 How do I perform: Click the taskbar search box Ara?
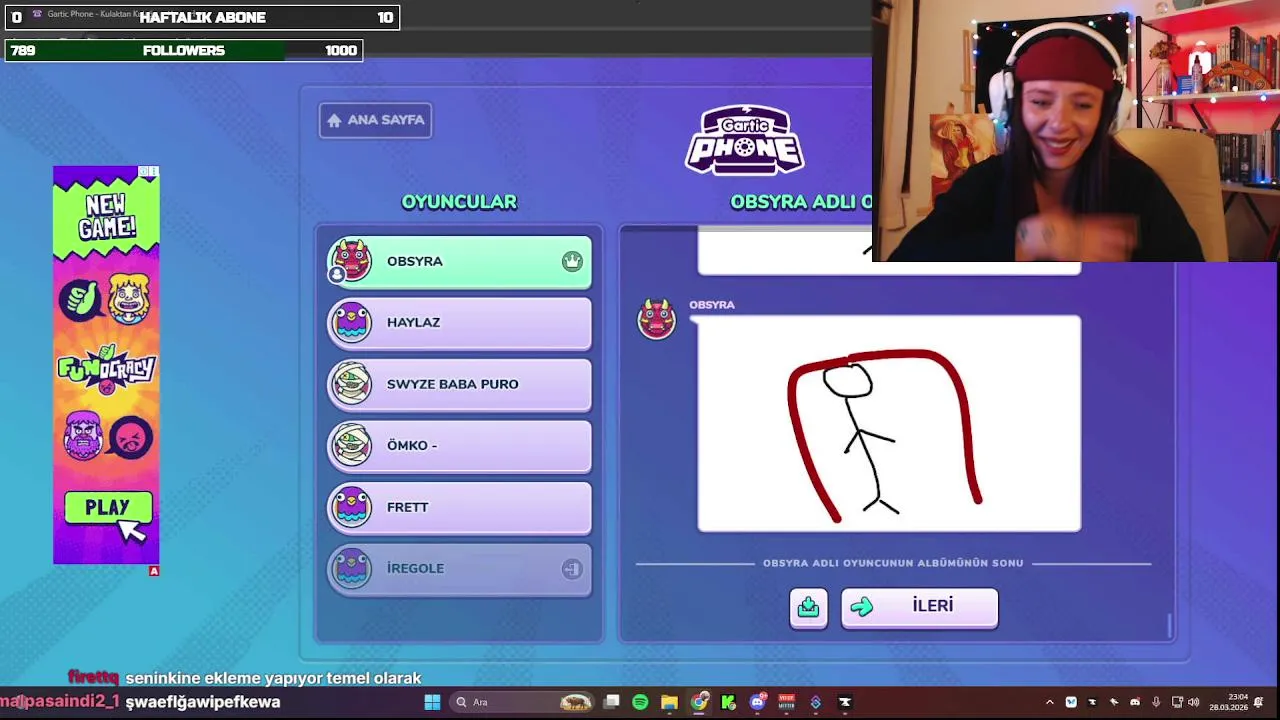(x=522, y=702)
